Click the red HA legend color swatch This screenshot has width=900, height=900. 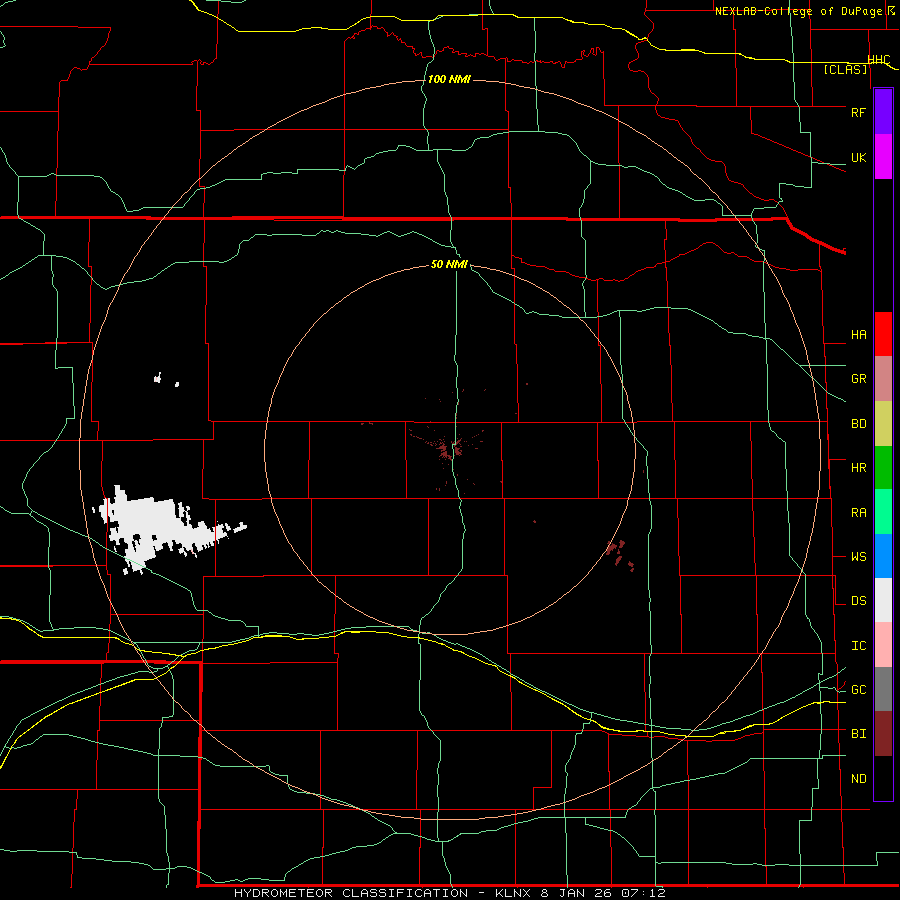(883, 334)
